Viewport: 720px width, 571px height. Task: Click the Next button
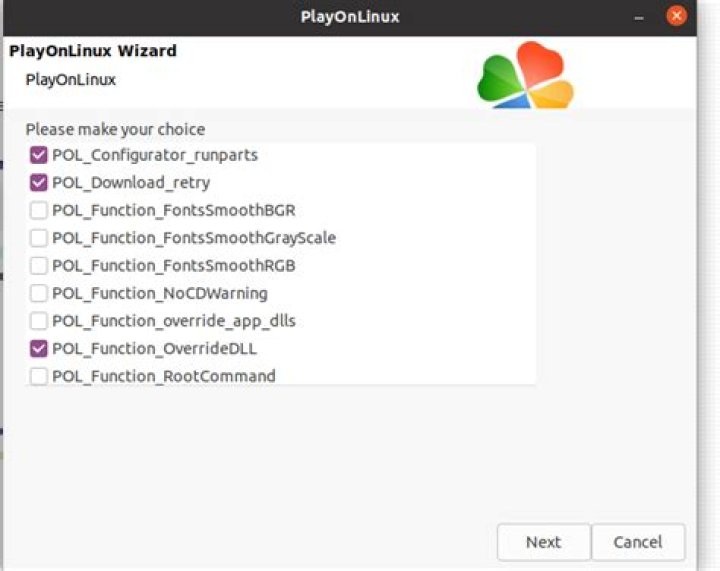544,542
